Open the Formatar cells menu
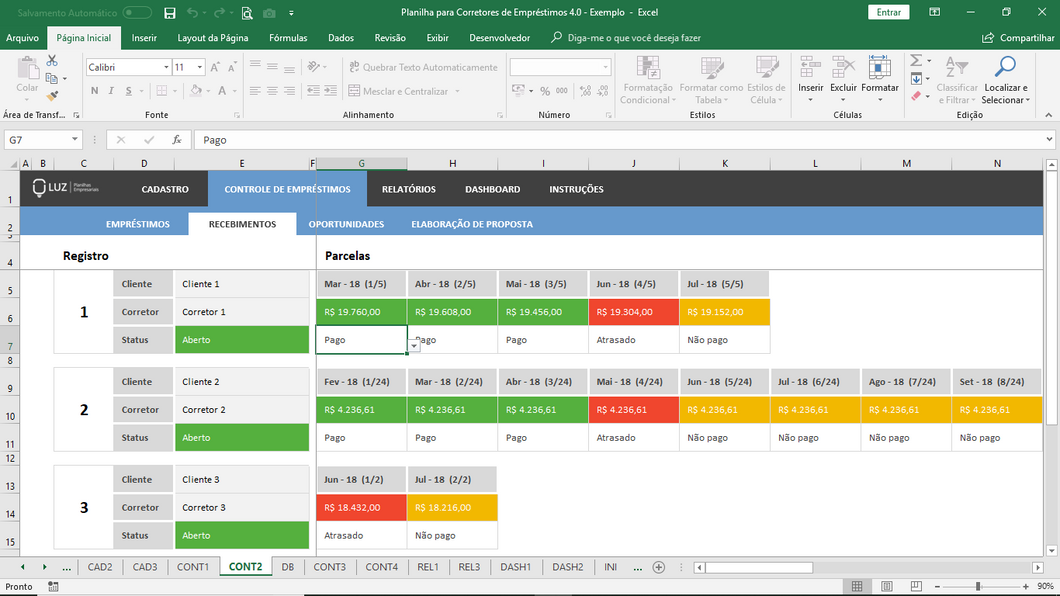The image size is (1060, 596). click(x=880, y=80)
